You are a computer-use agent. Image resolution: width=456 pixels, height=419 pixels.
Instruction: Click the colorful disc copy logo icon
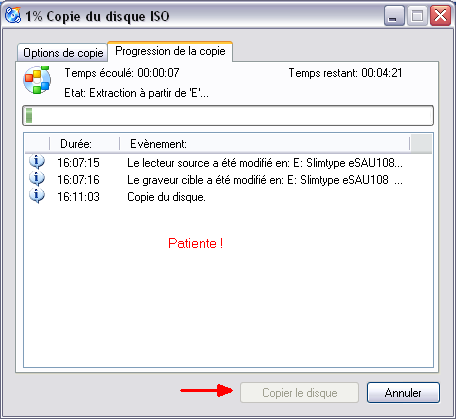coord(37,80)
